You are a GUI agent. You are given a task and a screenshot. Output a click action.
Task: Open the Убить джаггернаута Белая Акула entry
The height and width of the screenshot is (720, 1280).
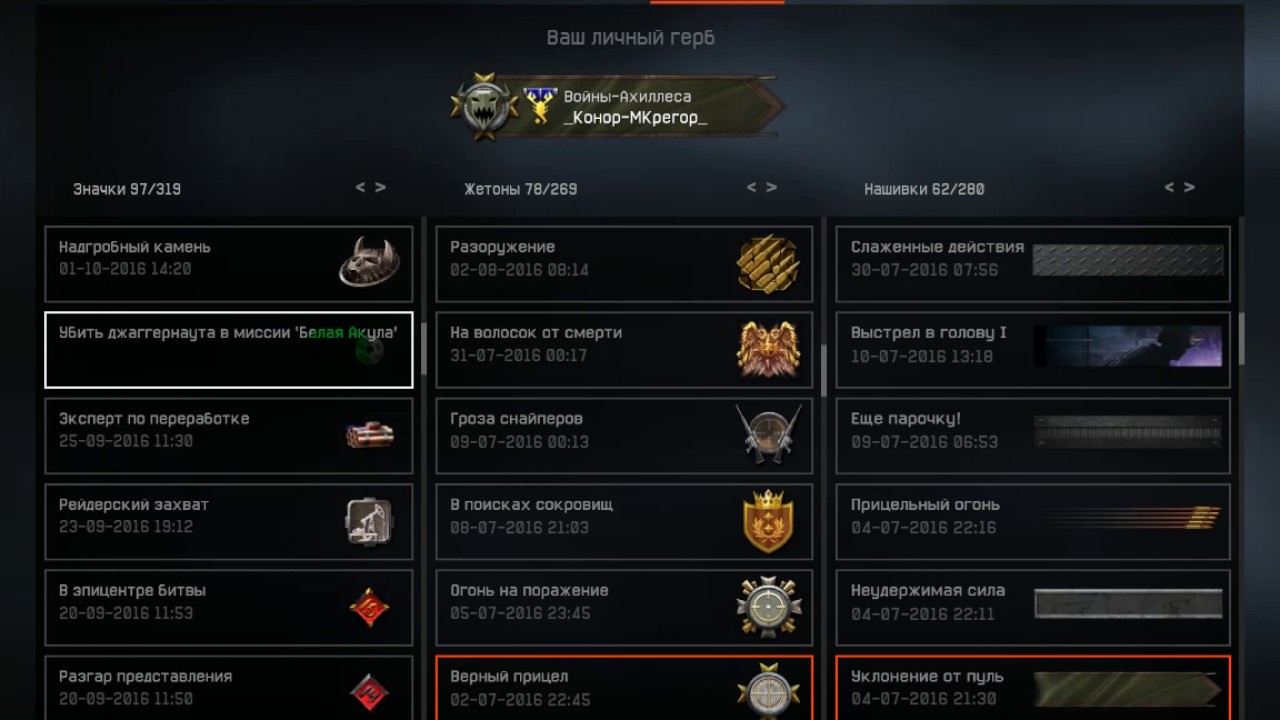(229, 350)
